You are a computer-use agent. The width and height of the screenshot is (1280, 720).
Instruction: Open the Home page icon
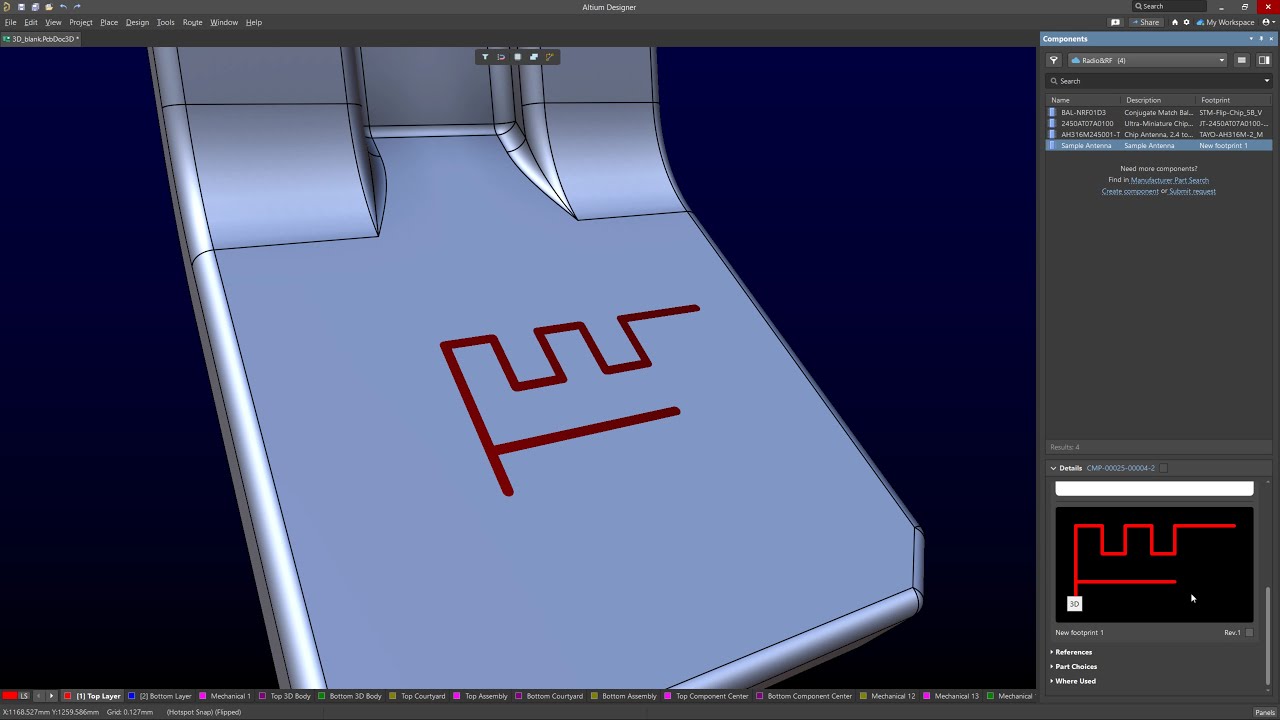click(x=1175, y=22)
